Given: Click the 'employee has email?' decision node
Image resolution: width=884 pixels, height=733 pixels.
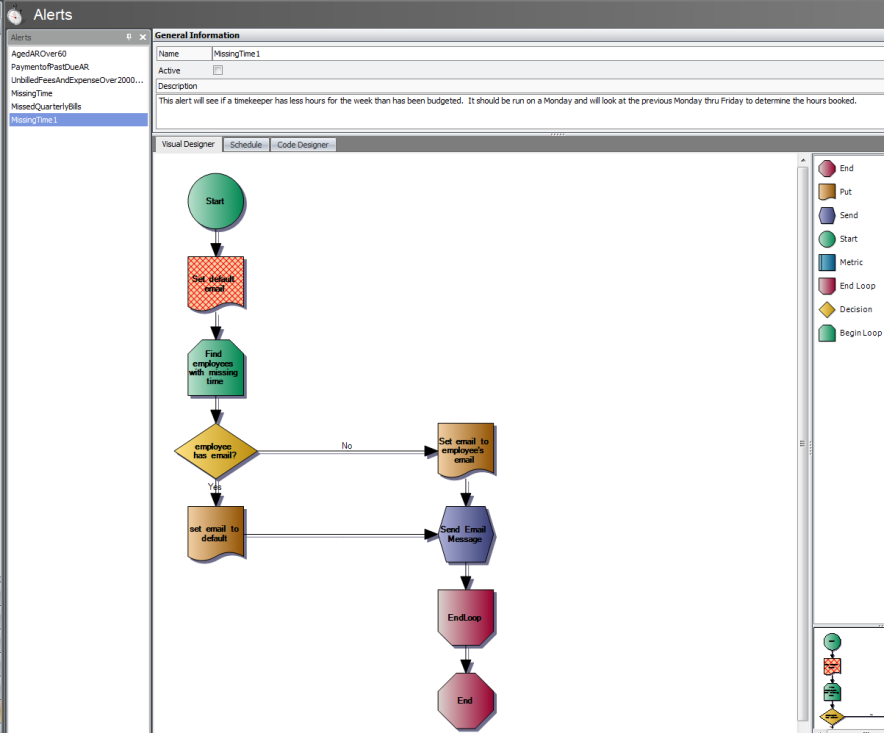Looking at the screenshot, I should [216, 451].
